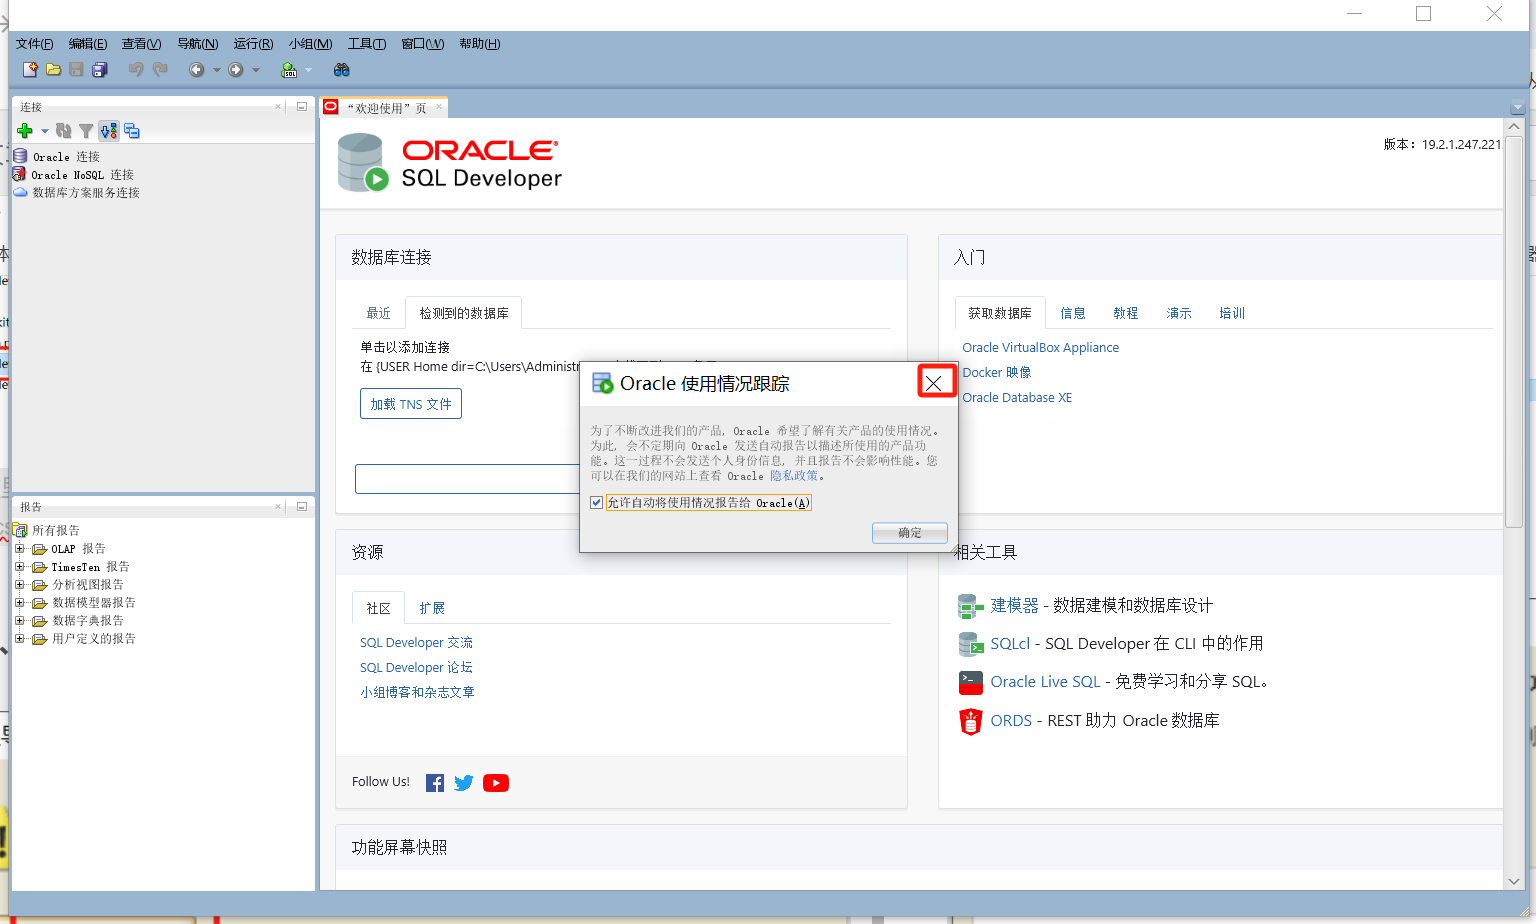Click the New document toolbar icon
This screenshot has width=1536, height=924.
(28, 69)
